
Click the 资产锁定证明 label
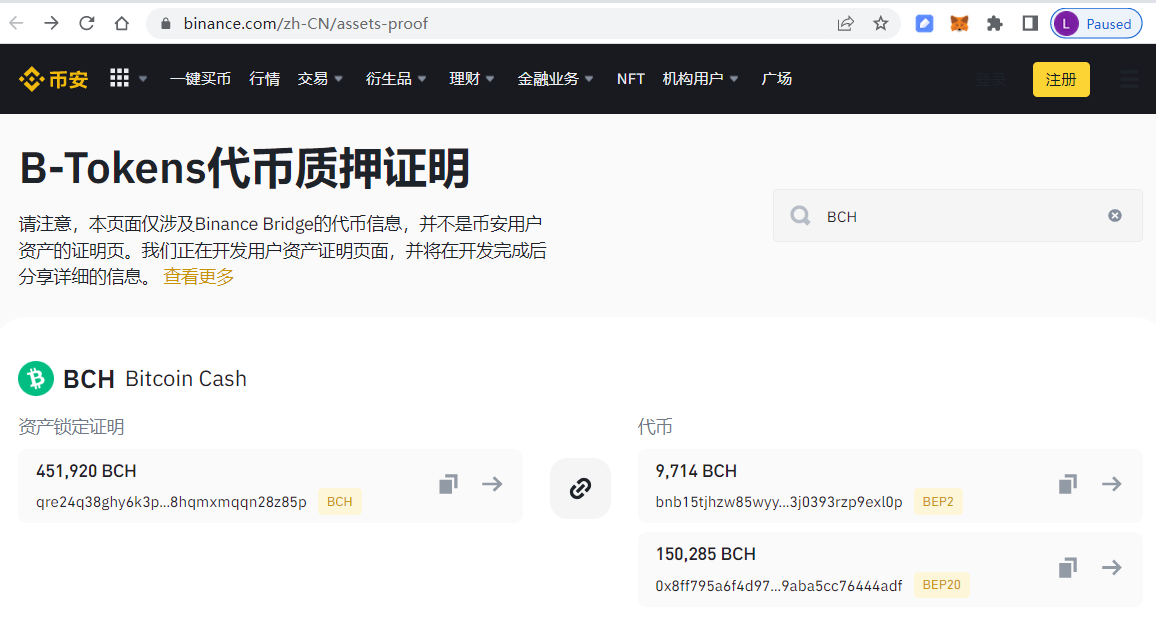(x=72, y=427)
